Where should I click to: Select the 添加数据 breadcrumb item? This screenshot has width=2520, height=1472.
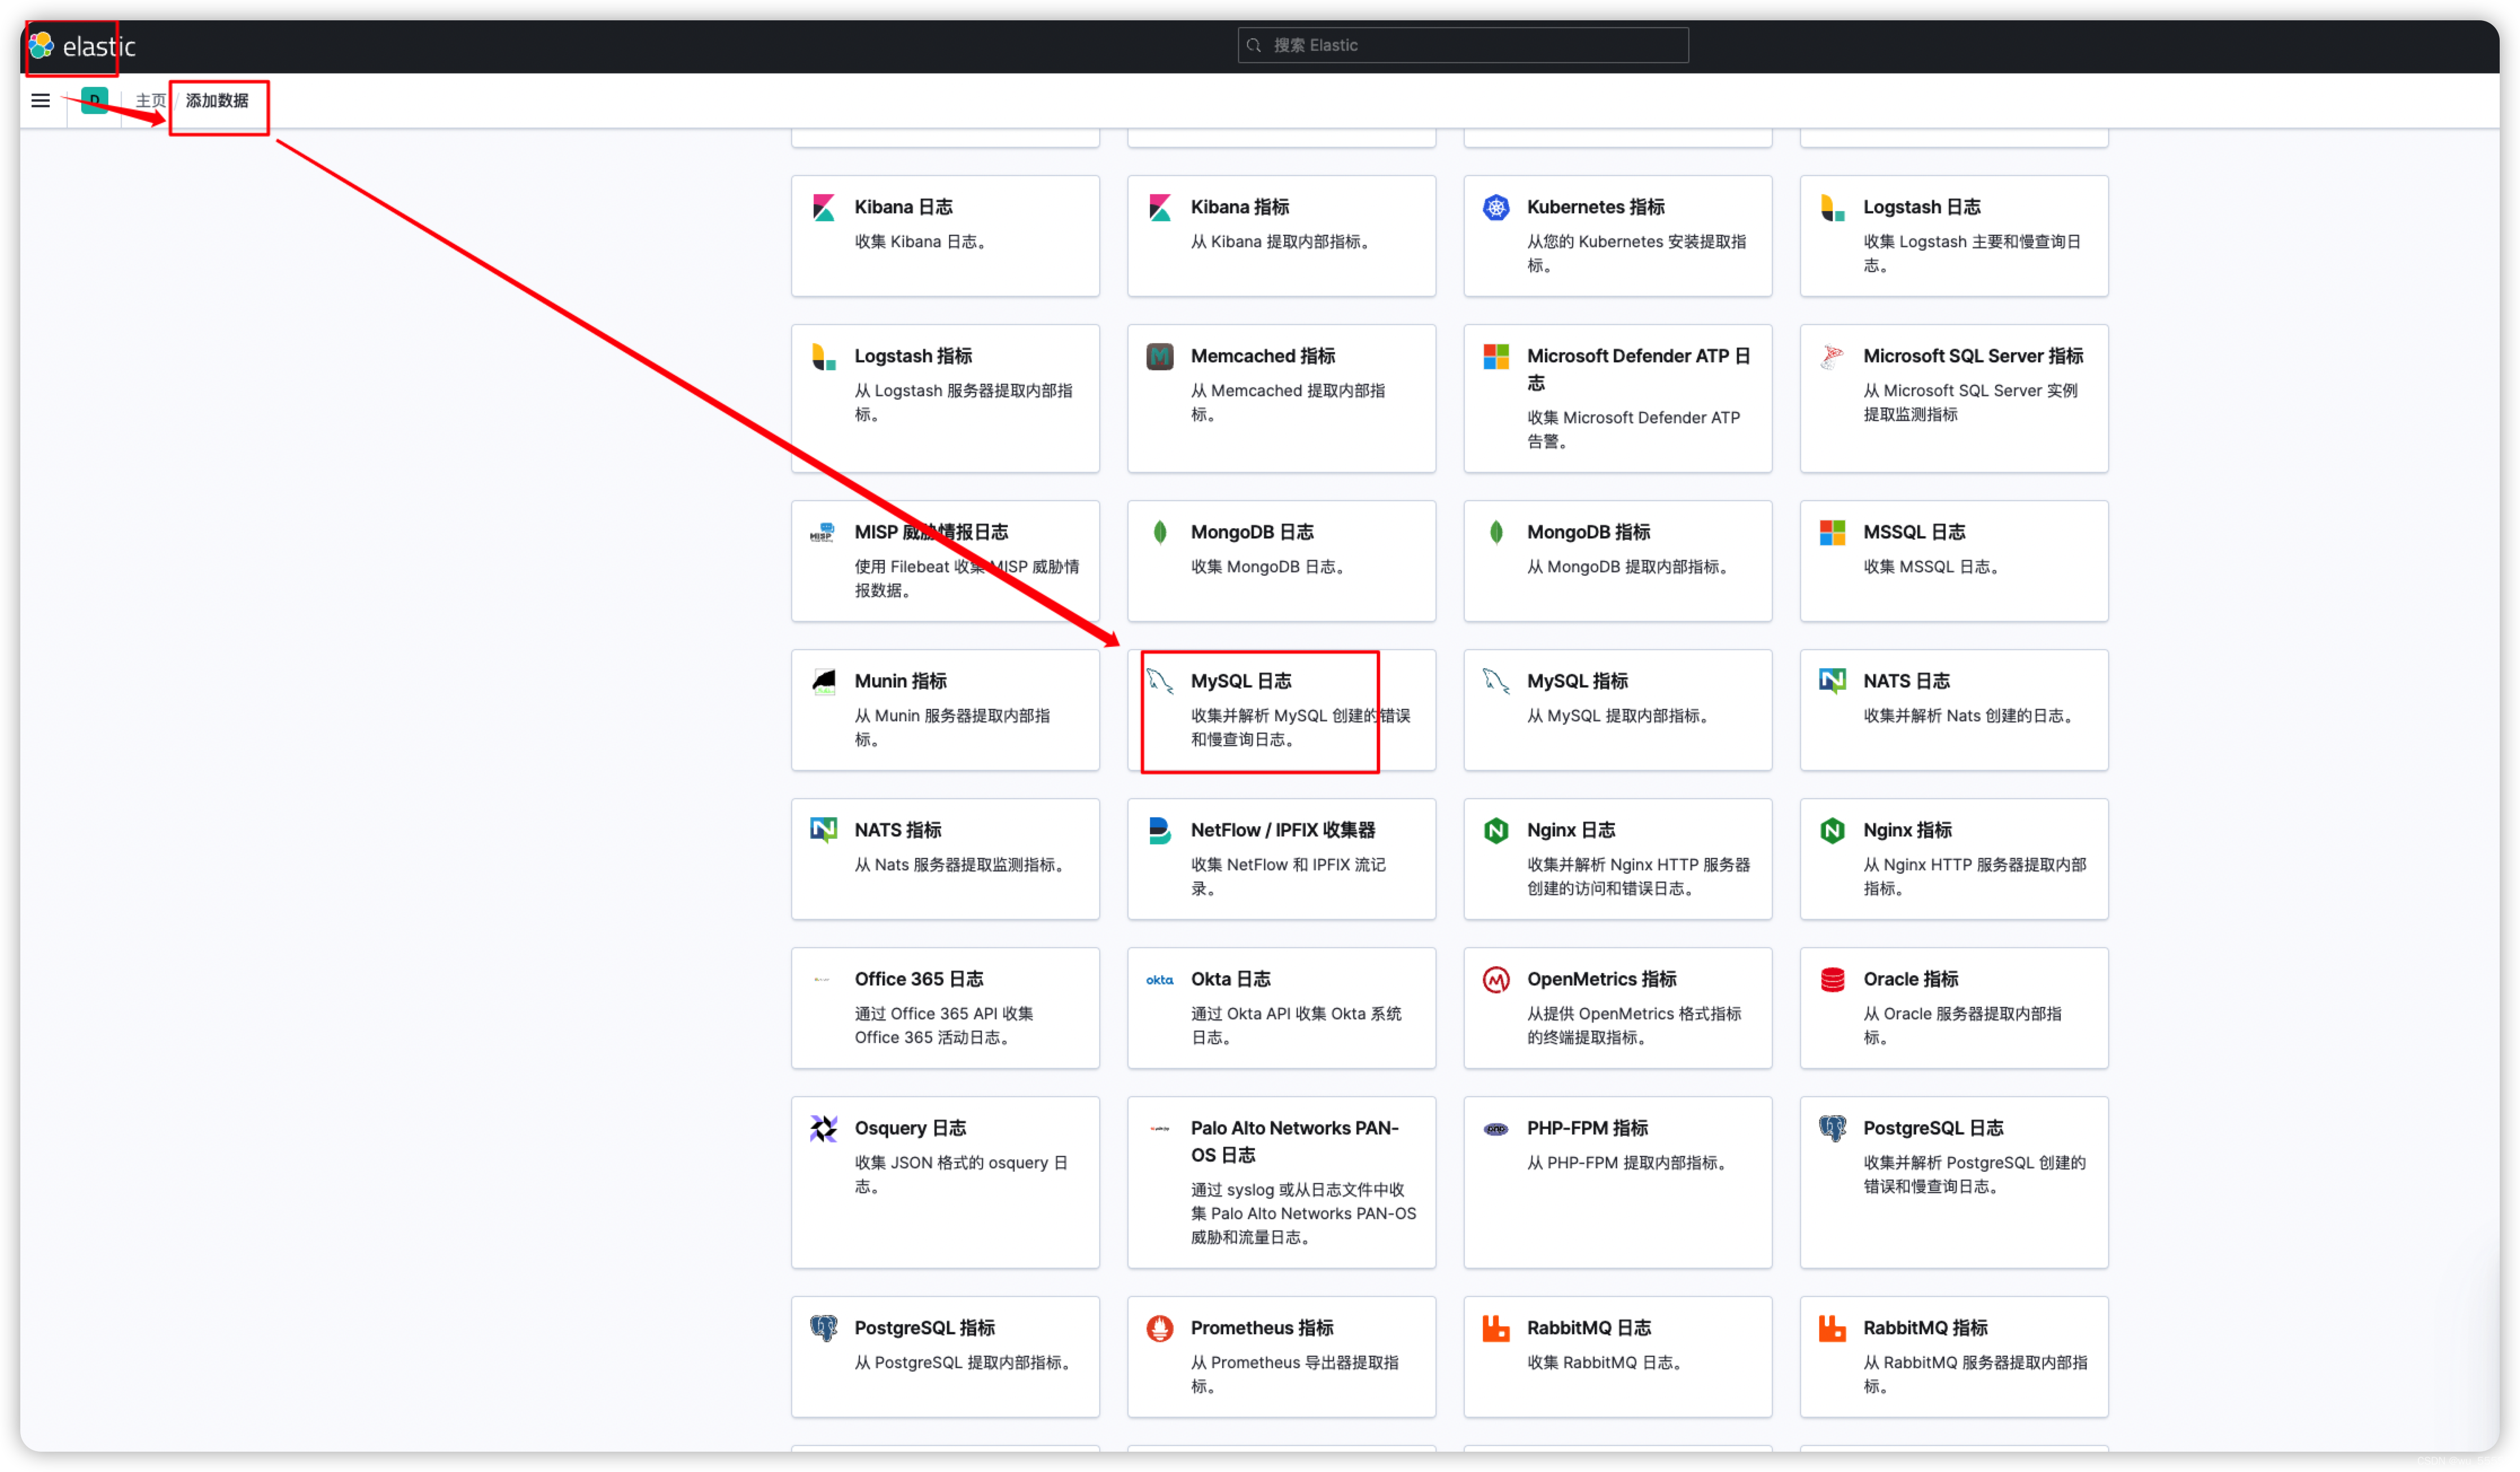(217, 100)
